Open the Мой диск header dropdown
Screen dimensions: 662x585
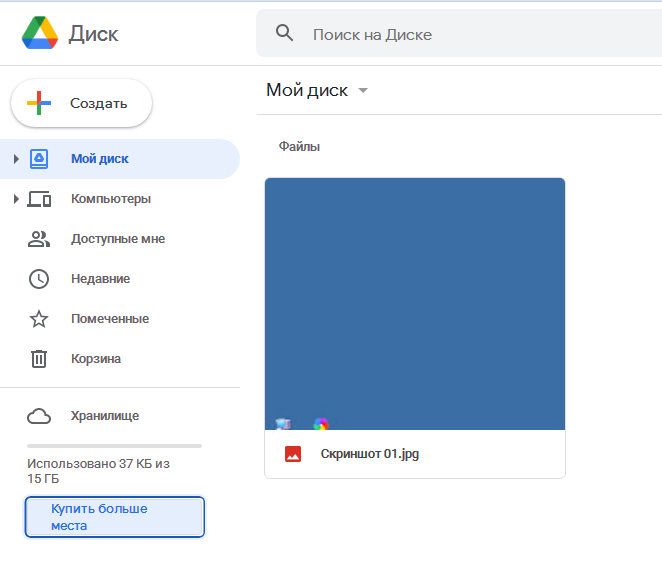point(363,91)
